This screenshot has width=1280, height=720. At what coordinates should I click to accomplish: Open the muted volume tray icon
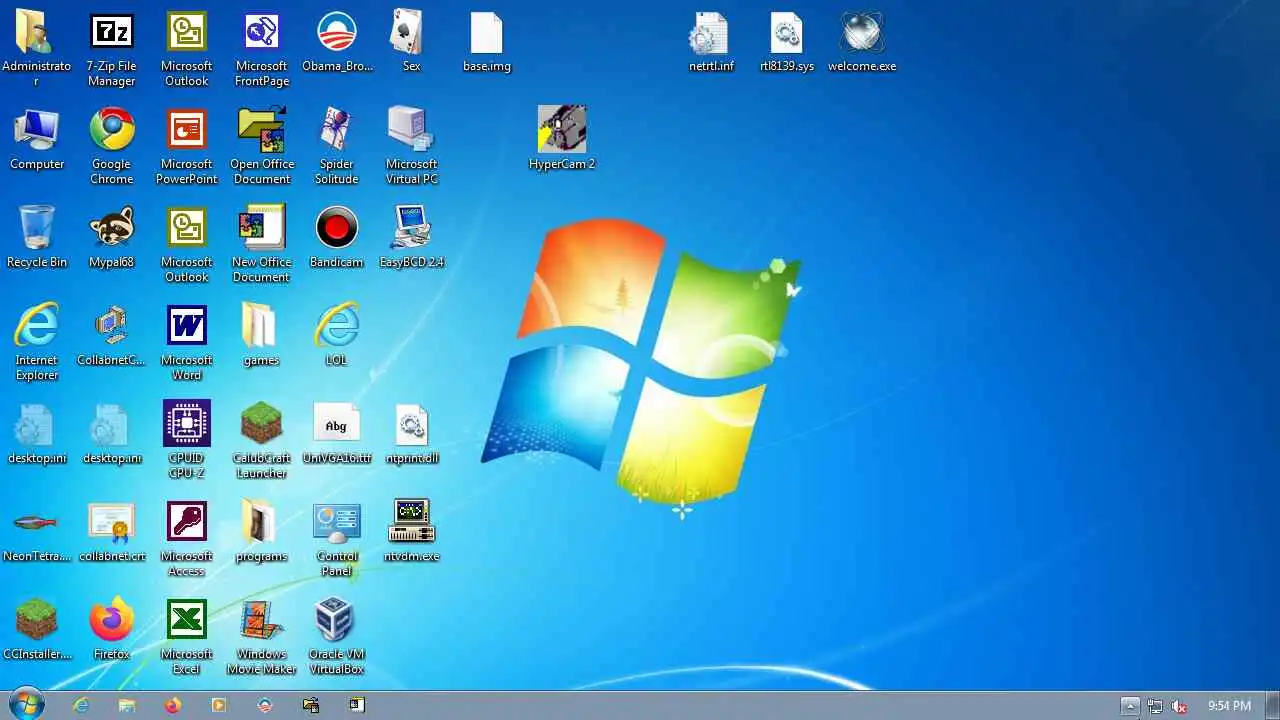1179,706
